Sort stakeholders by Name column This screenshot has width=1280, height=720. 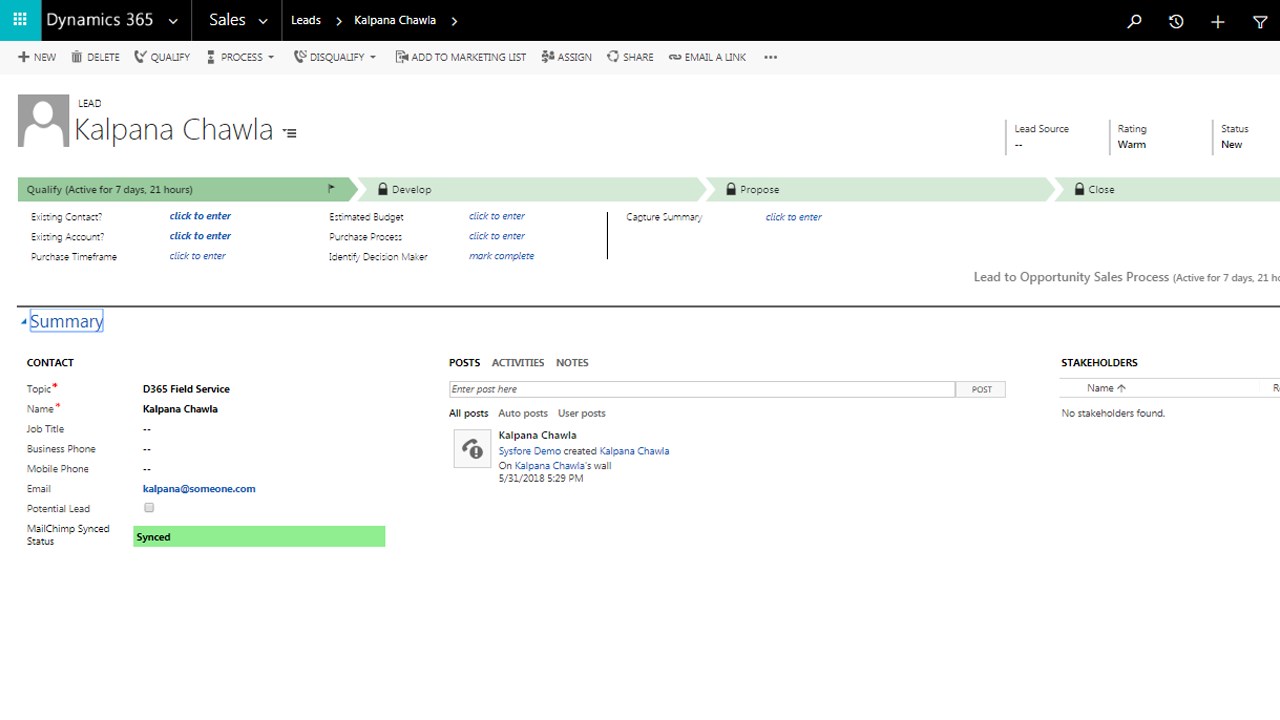click(x=1106, y=388)
